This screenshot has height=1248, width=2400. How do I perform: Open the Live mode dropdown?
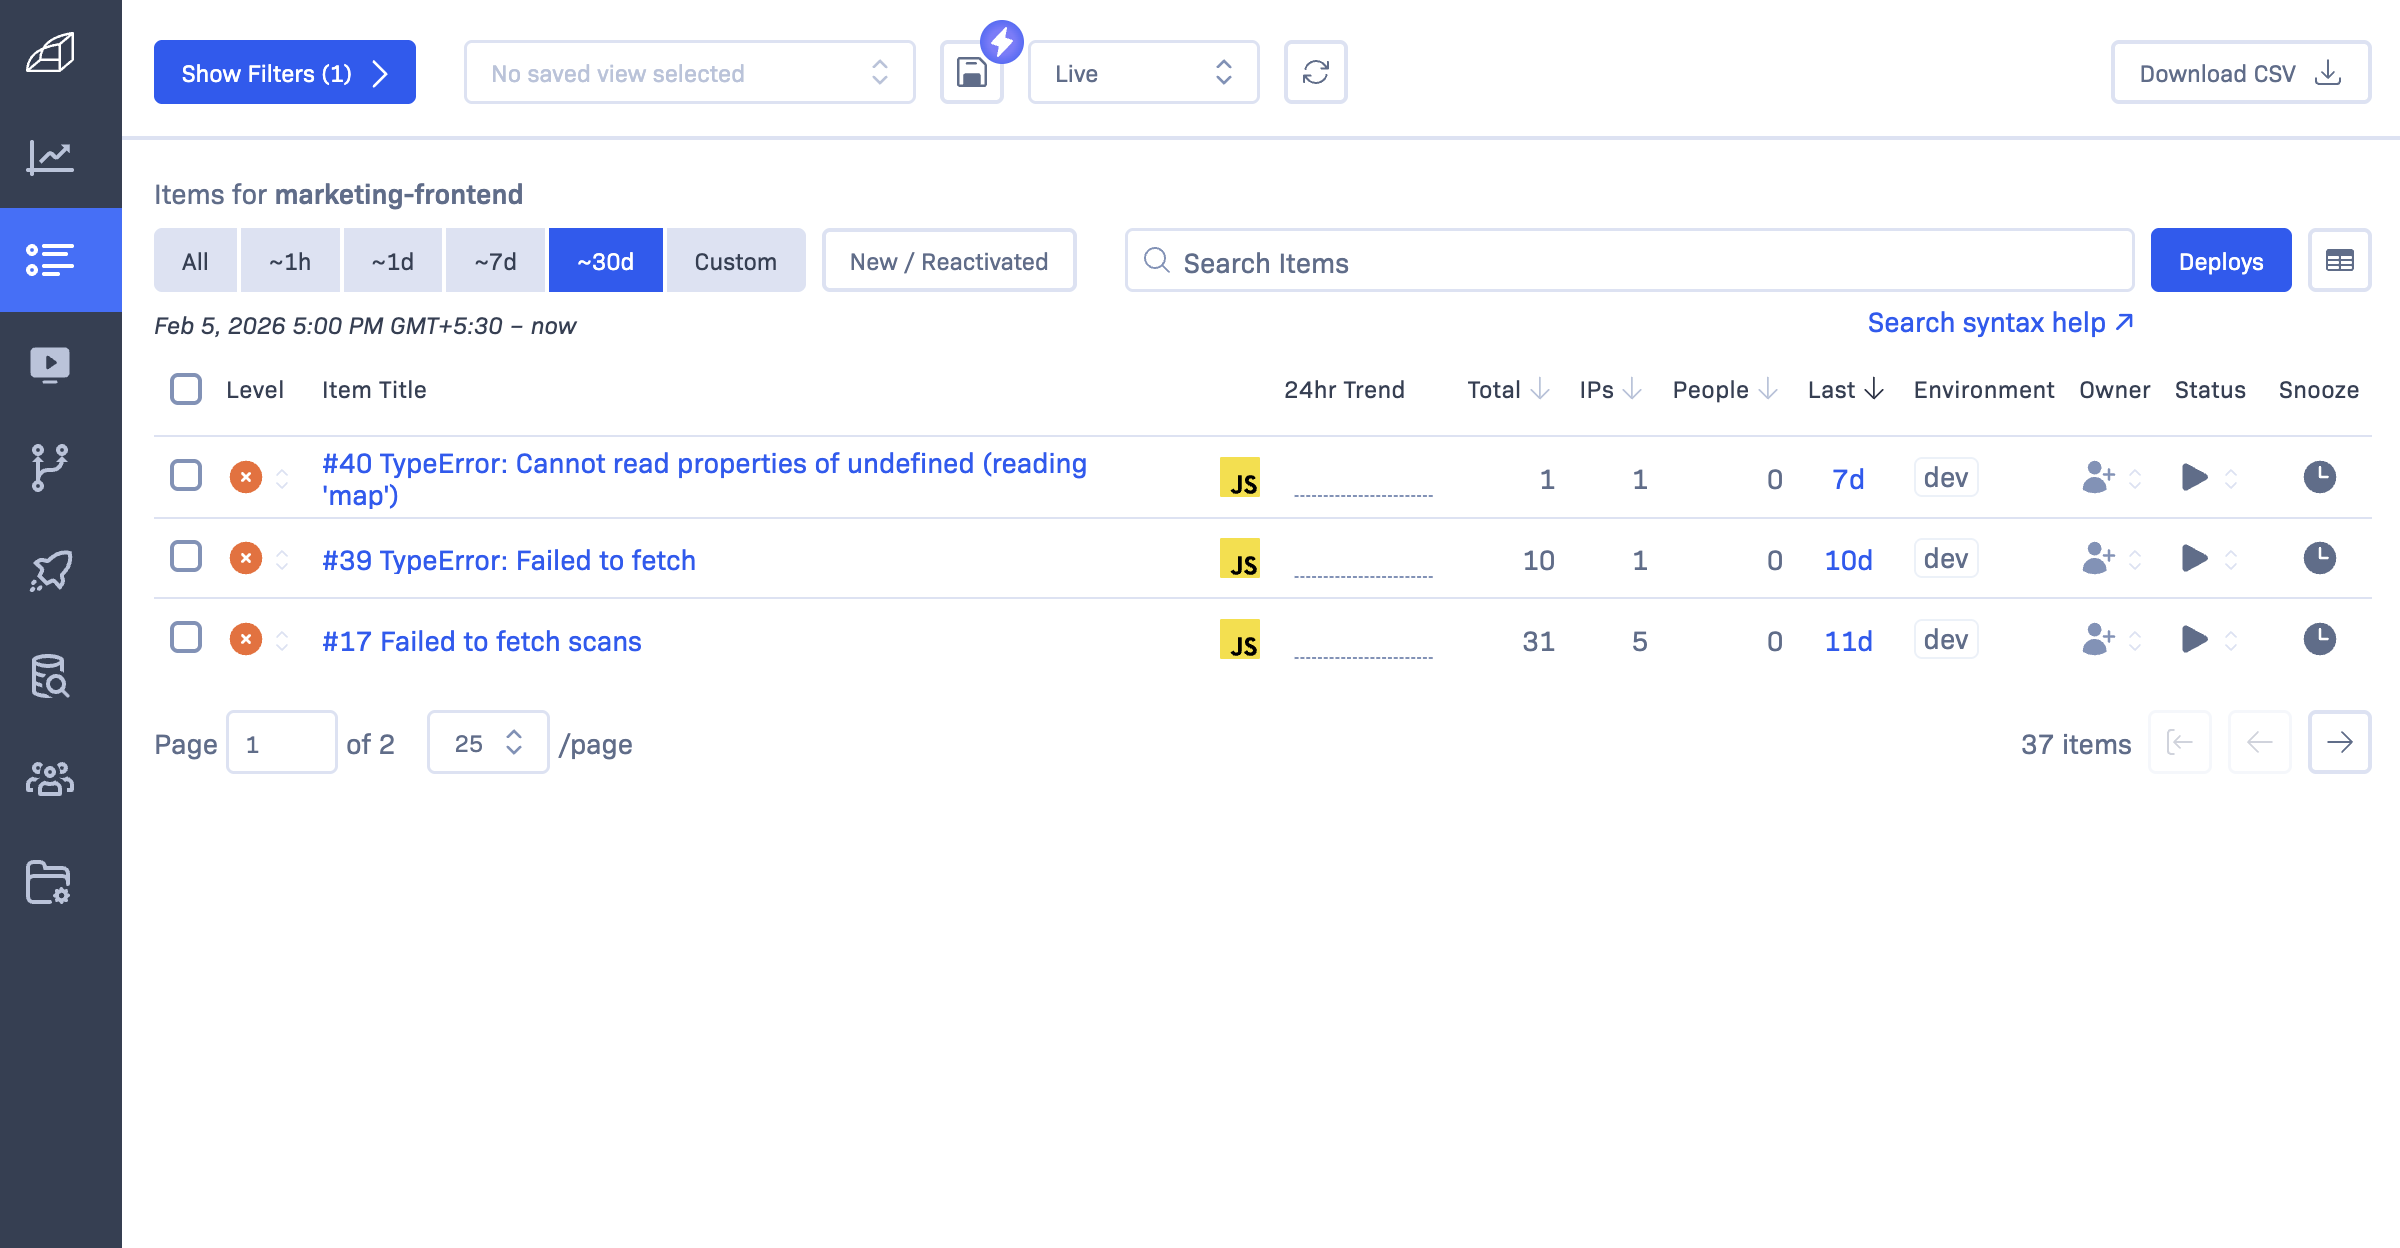[1142, 73]
